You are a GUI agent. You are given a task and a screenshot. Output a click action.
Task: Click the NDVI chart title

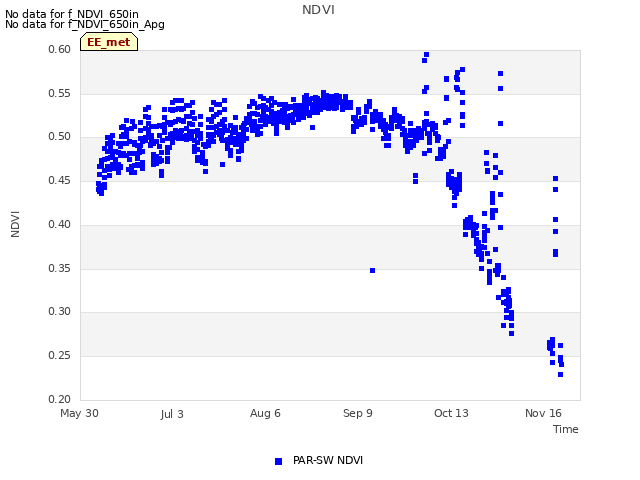[x=318, y=9]
